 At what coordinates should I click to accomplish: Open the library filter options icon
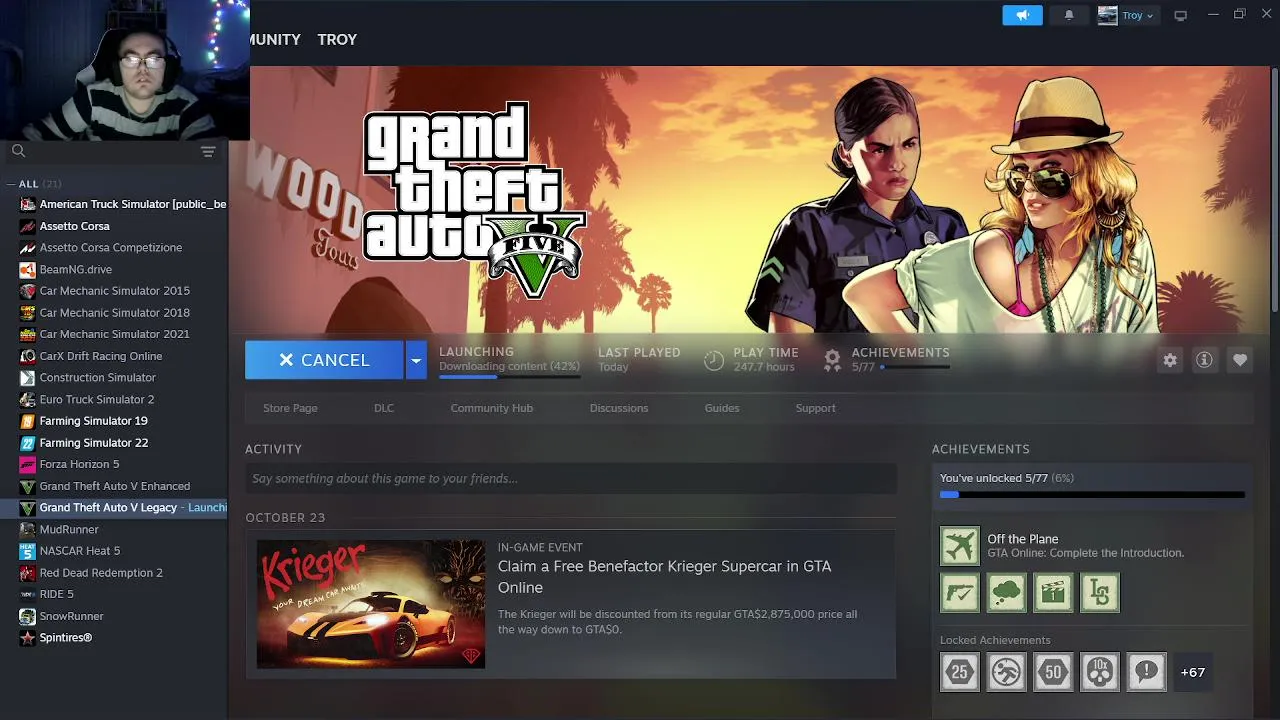click(208, 151)
